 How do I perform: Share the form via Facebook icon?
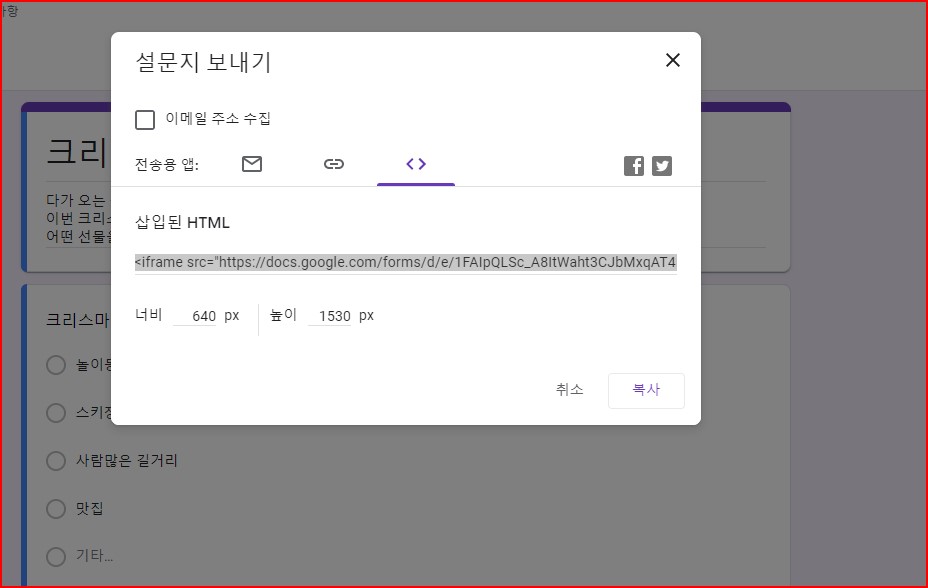pos(634,166)
